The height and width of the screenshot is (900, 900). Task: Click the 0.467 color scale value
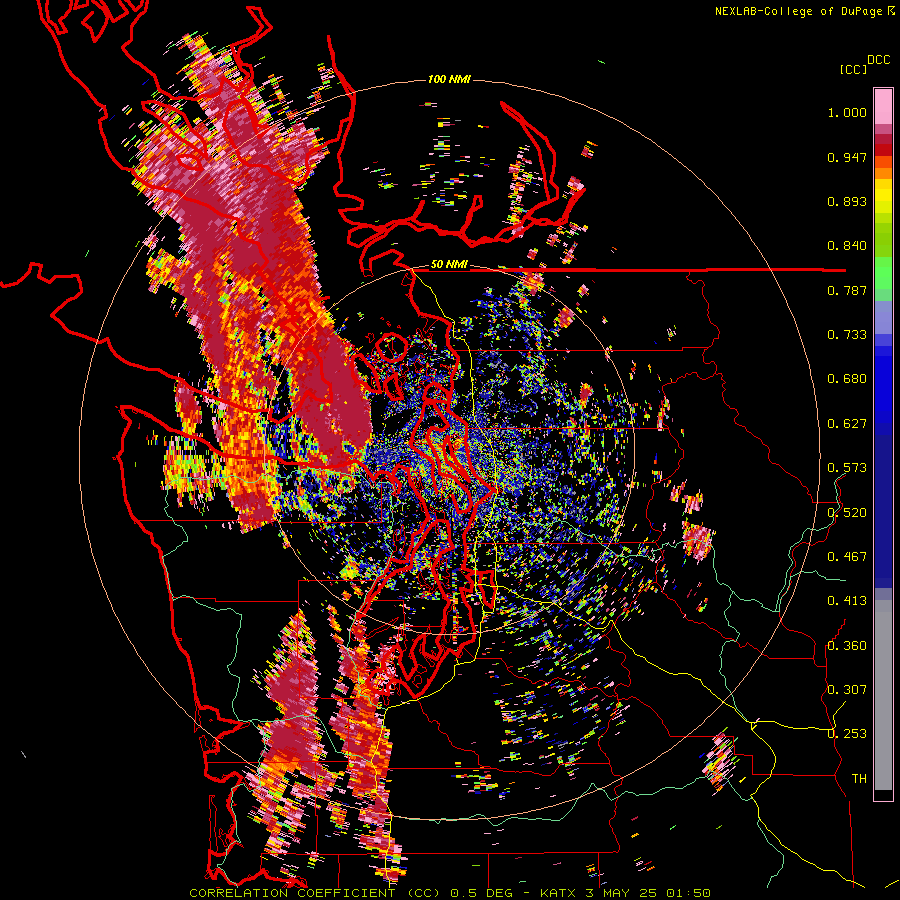(x=847, y=557)
